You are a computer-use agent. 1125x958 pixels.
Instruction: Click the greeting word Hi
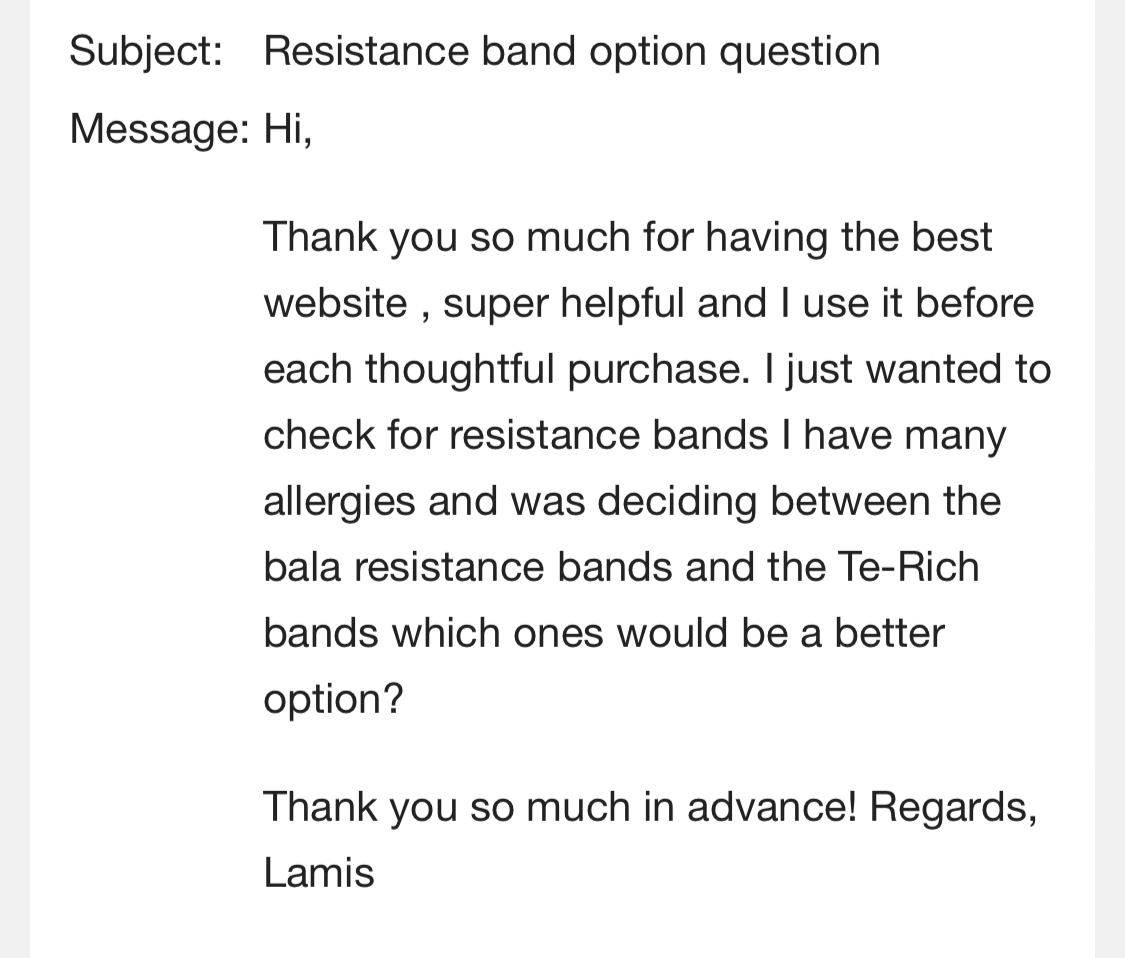(x=288, y=129)
